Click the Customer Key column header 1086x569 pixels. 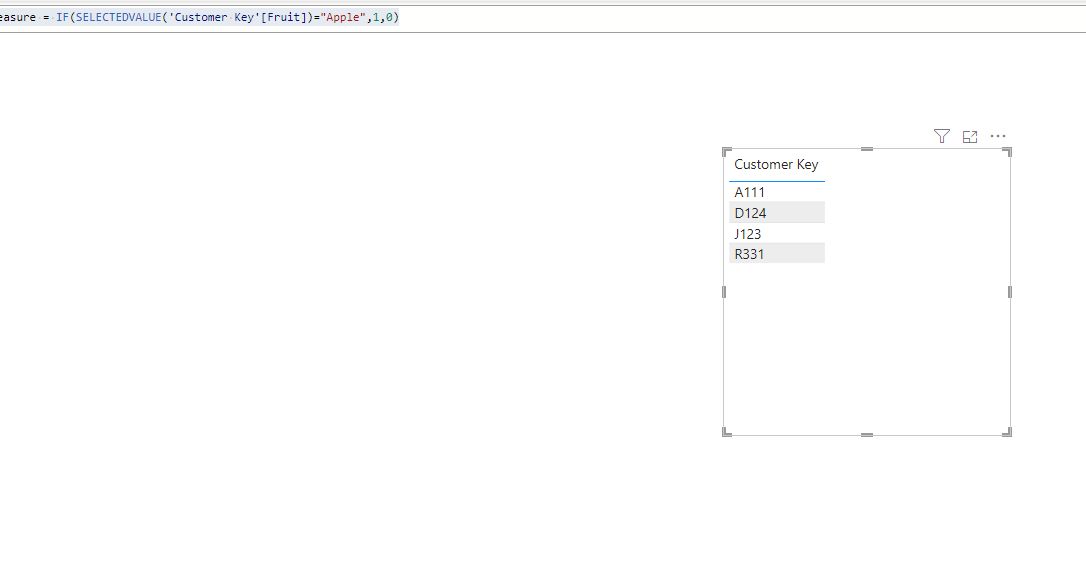pyautogui.click(x=776, y=165)
